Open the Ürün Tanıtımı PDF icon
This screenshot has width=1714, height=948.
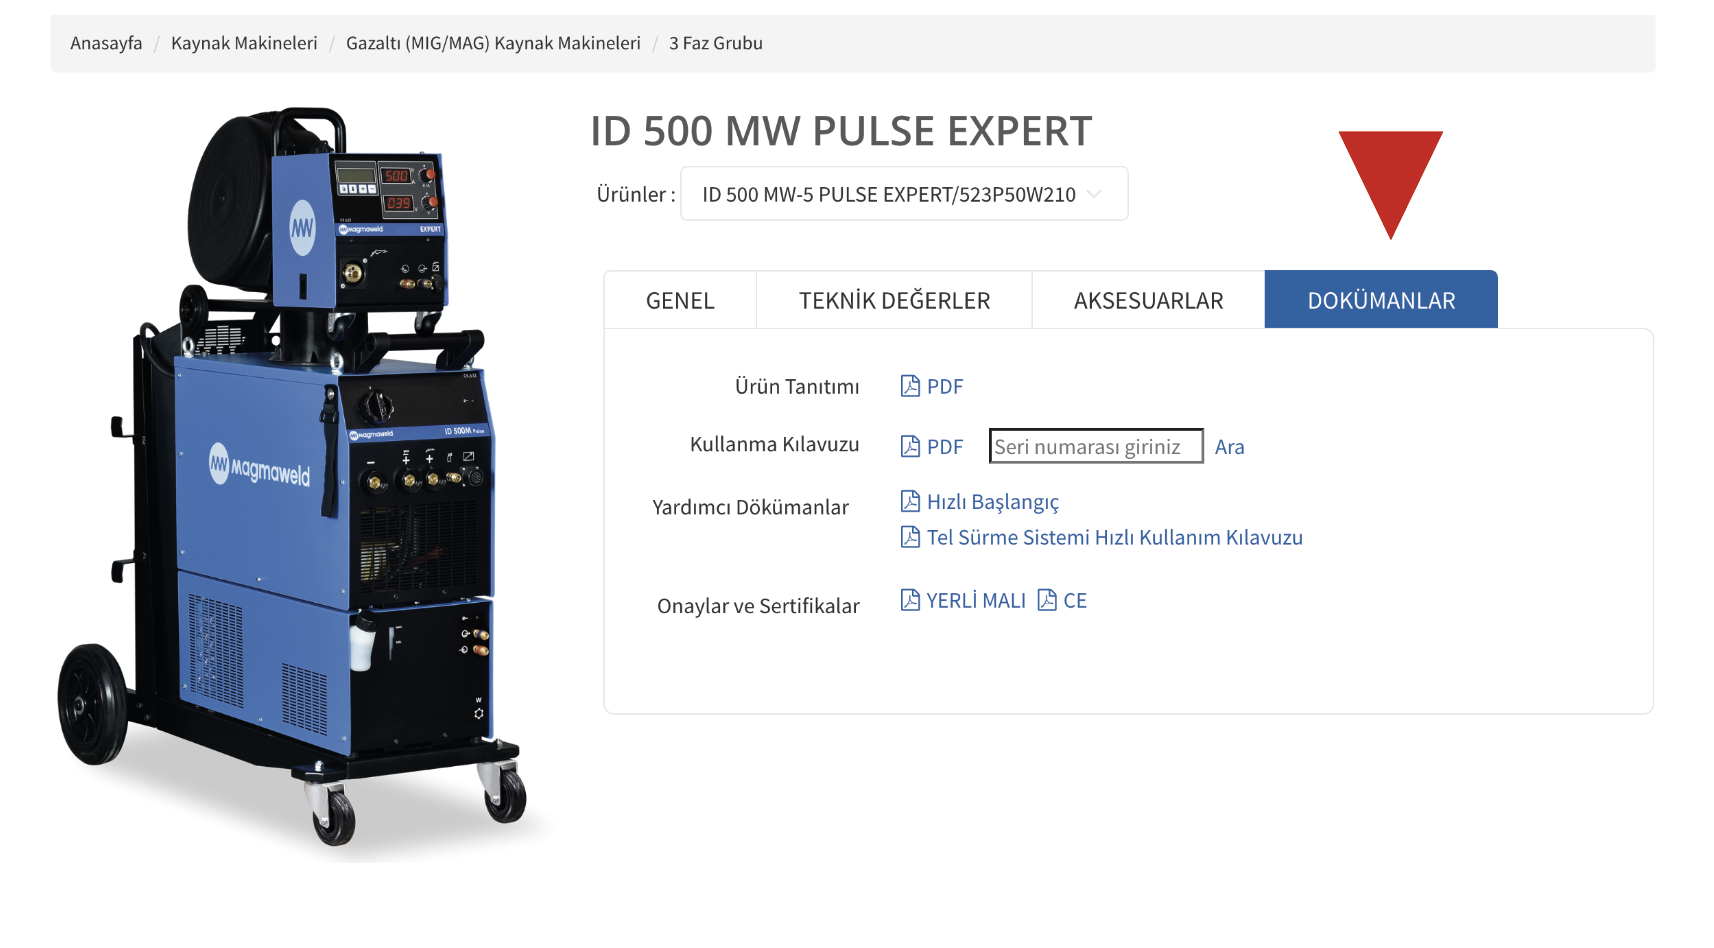[x=910, y=386]
